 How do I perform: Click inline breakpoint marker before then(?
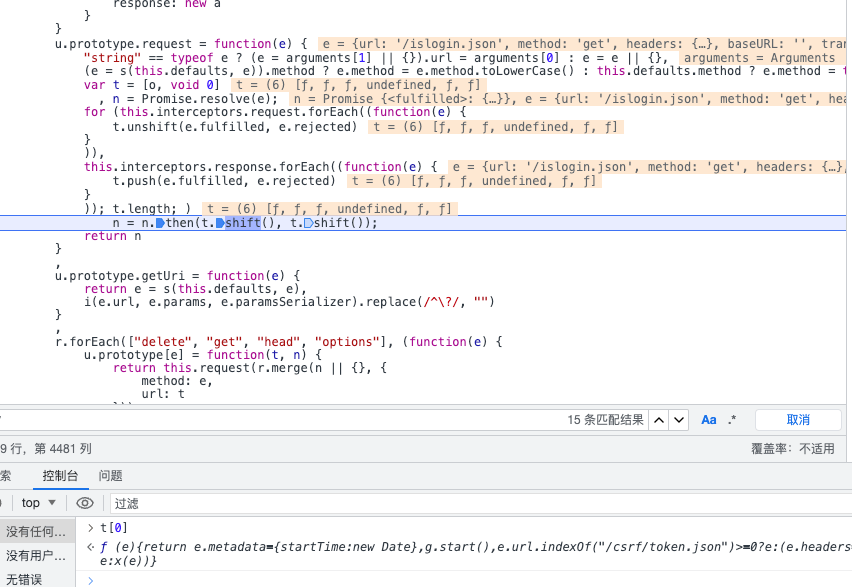(160, 223)
